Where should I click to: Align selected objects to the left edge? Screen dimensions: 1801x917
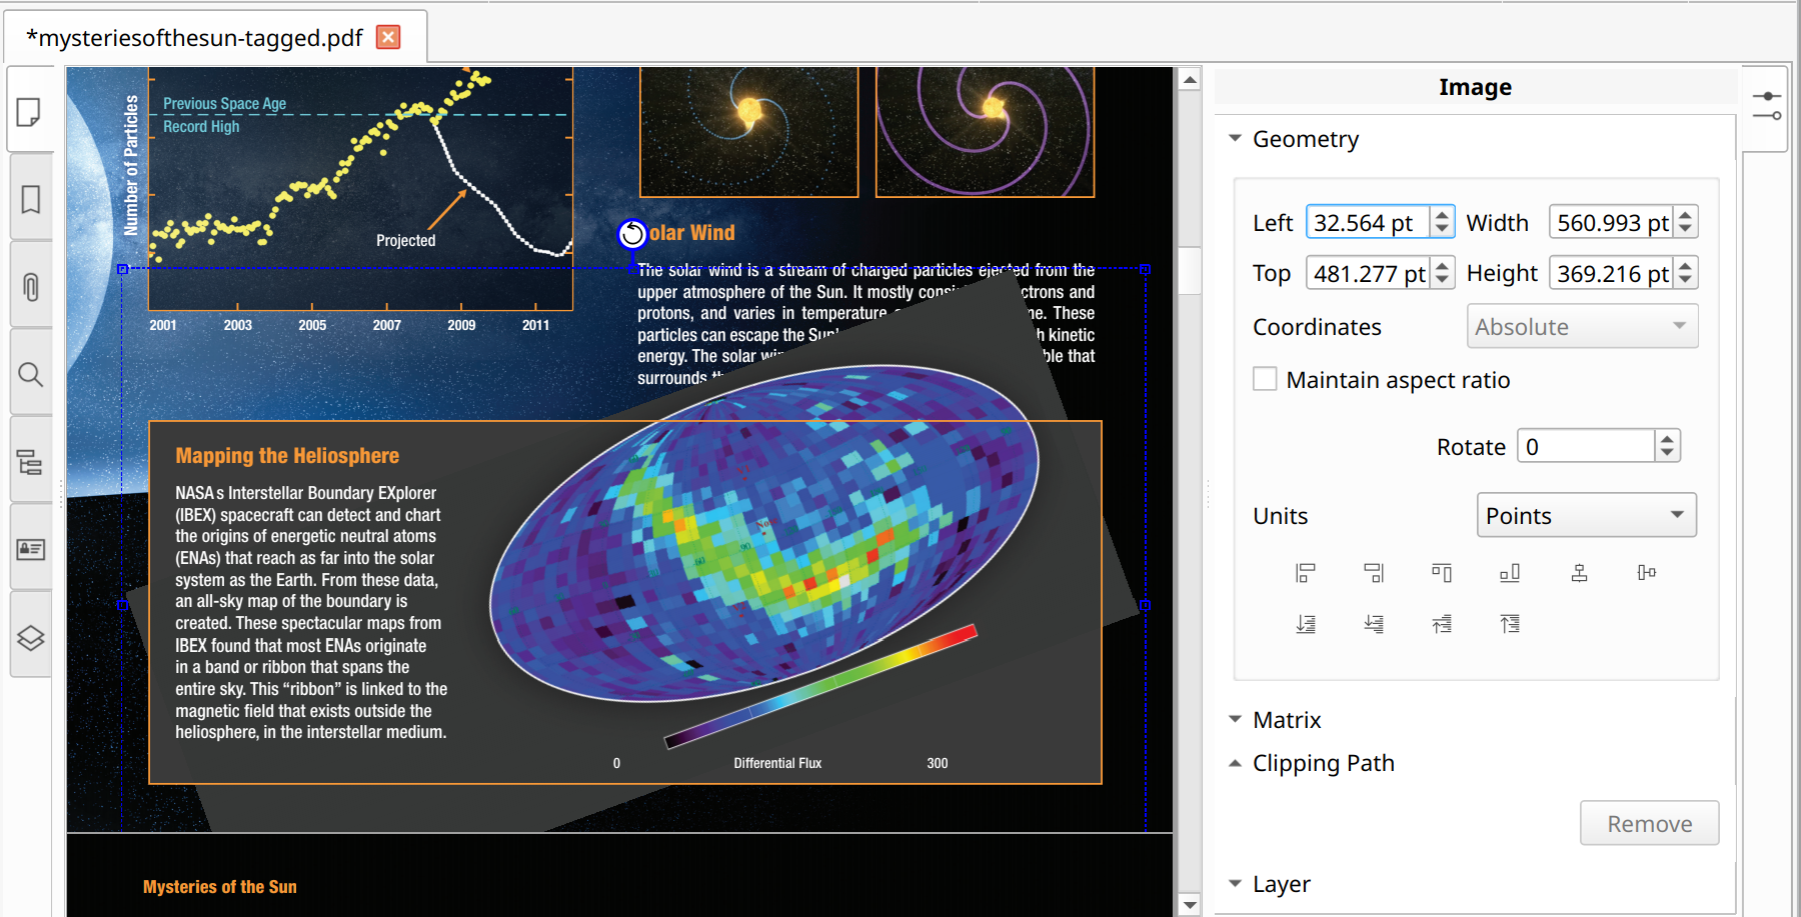coord(1305,573)
